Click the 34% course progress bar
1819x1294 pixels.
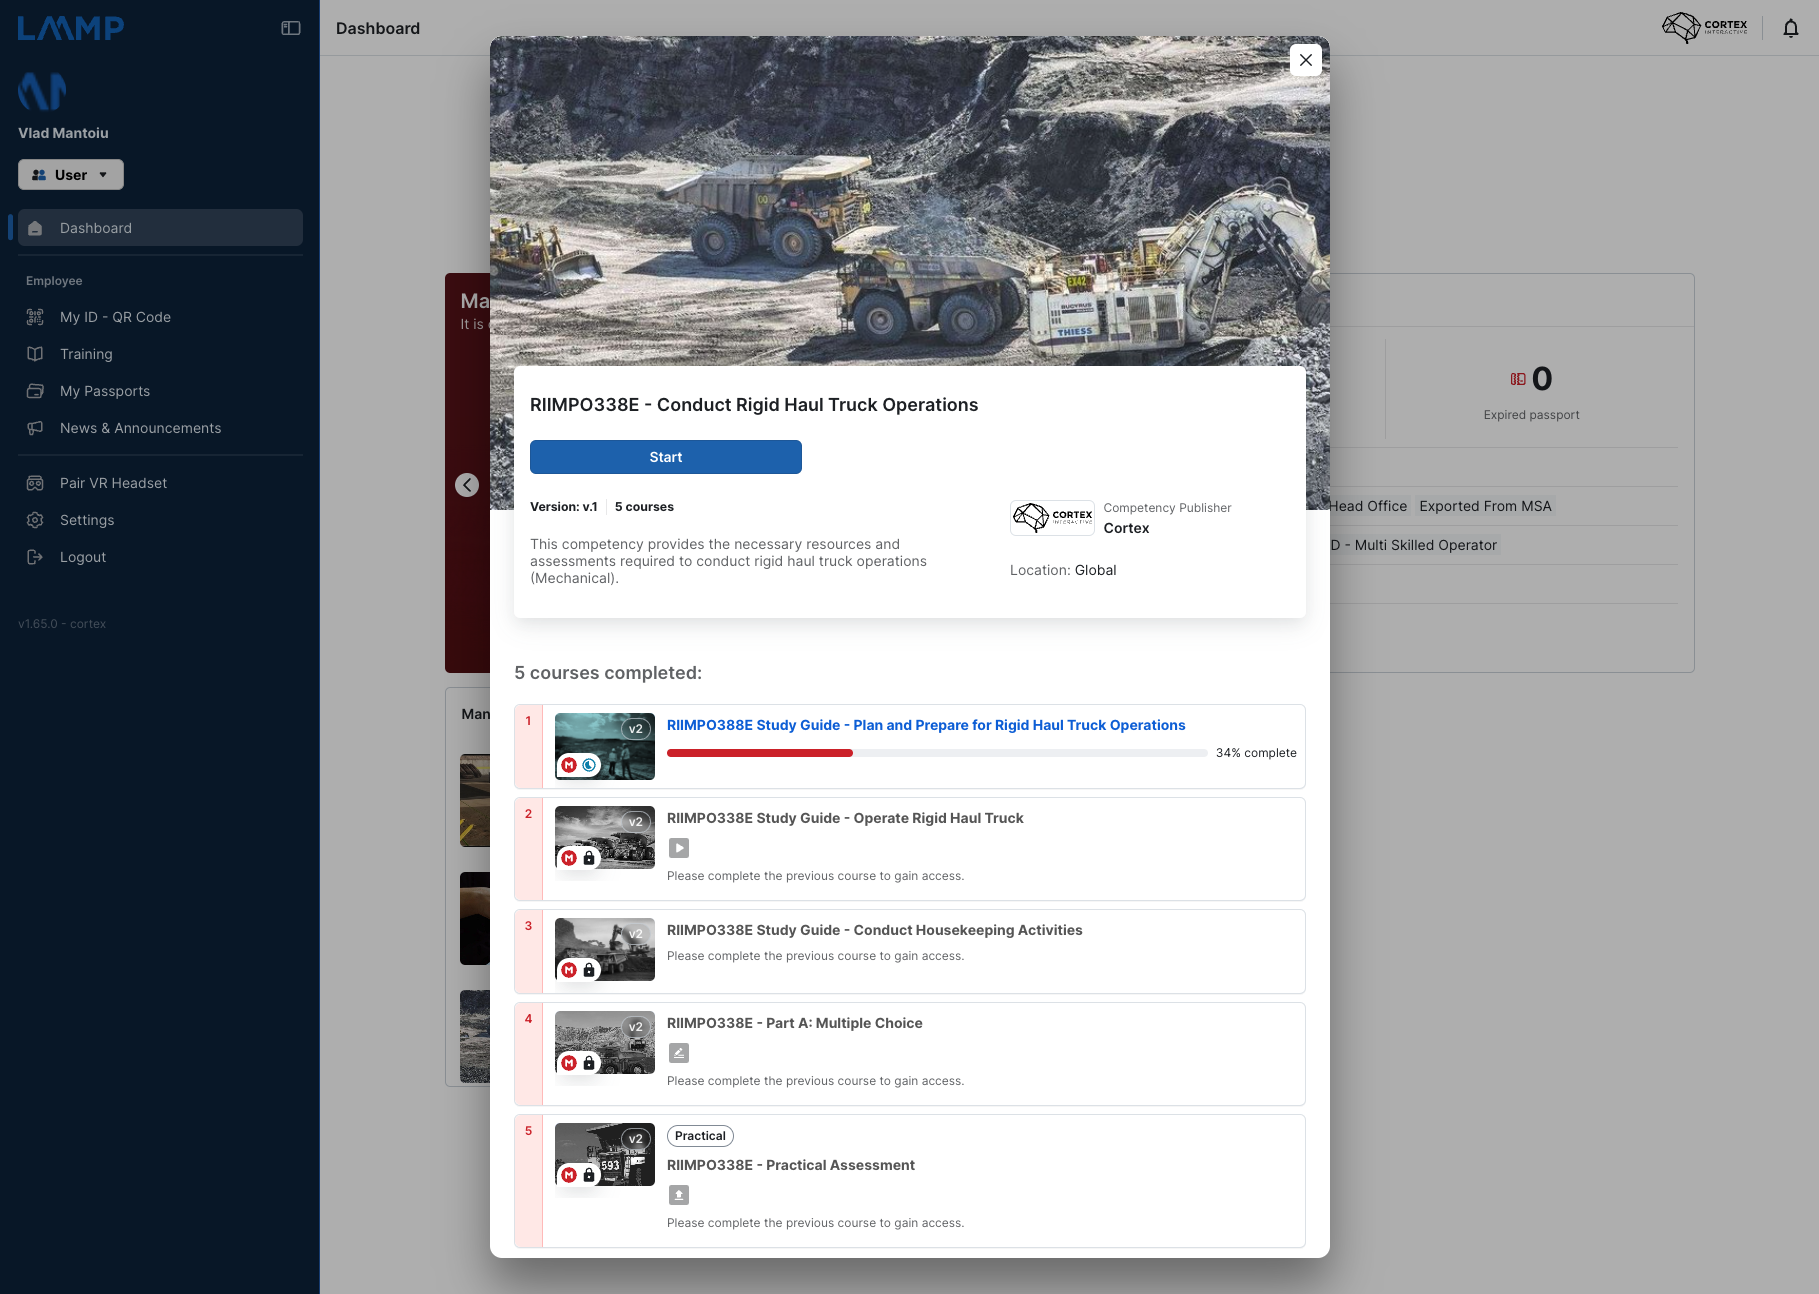click(937, 753)
